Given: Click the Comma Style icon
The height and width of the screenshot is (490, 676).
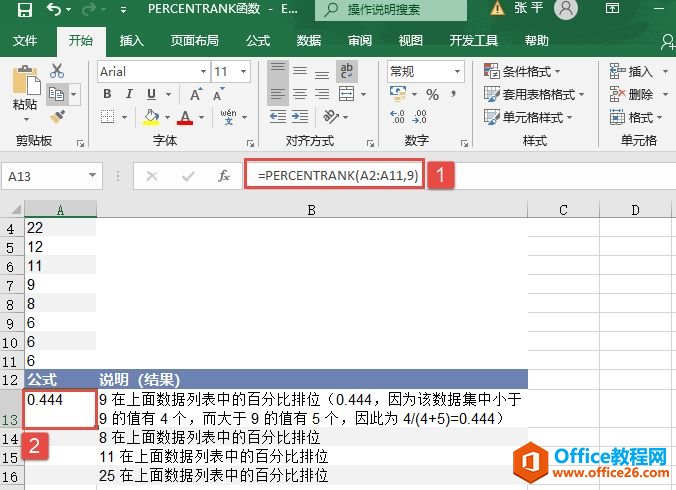Looking at the screenshot, I should click(x=453, y=94).
